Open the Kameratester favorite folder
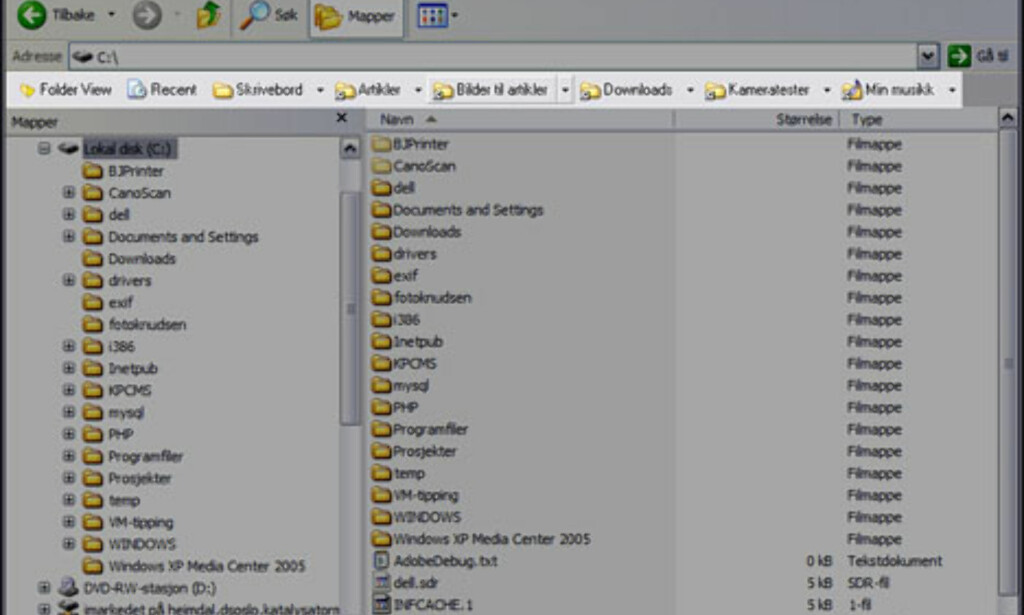Image resolution: width=1024 pixels, height=615 pixels. tap(758, 89)
